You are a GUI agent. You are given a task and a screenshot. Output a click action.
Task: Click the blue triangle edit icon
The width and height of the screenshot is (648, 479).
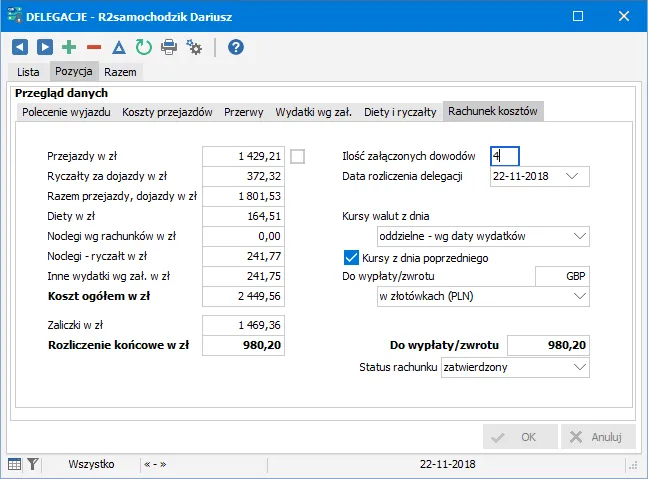[x=119, y=47]
